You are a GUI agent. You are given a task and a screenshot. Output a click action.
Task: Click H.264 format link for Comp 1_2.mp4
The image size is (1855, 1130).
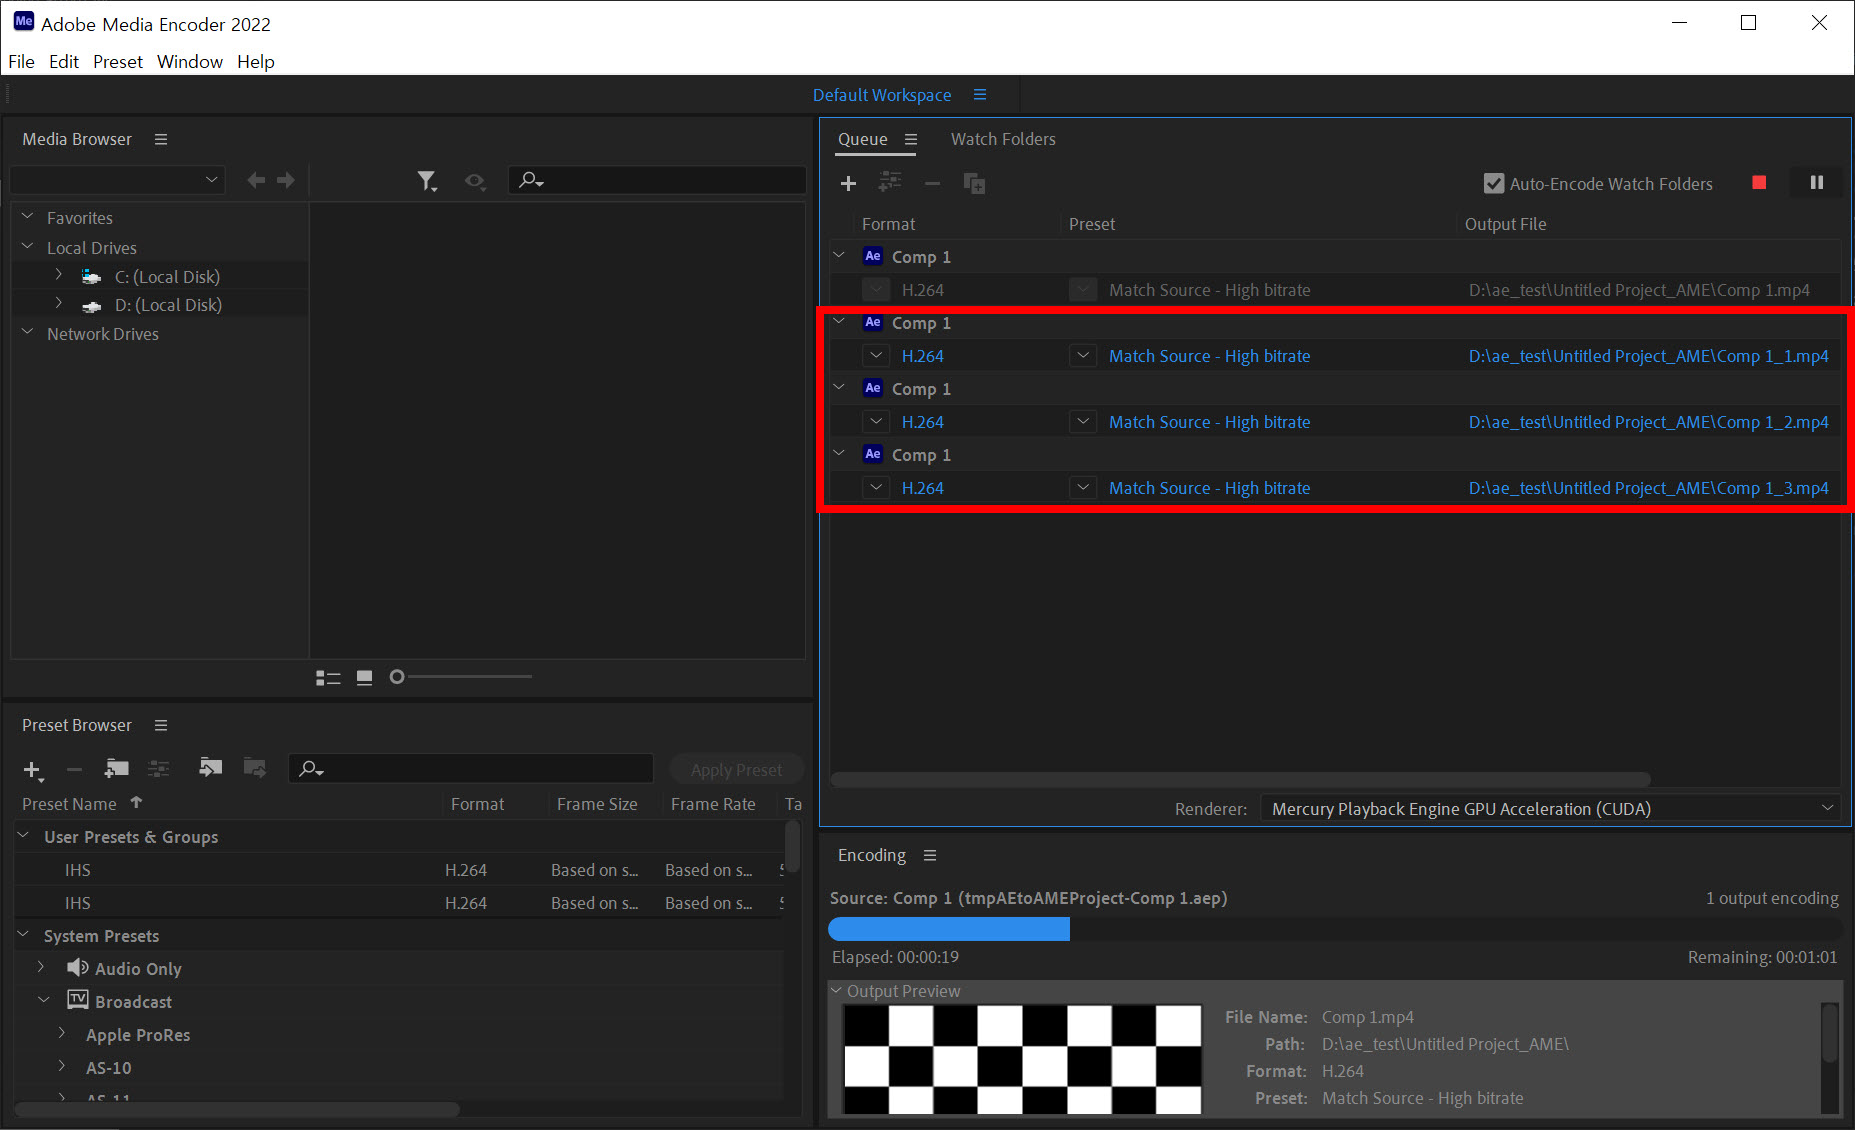coord(922,422)
